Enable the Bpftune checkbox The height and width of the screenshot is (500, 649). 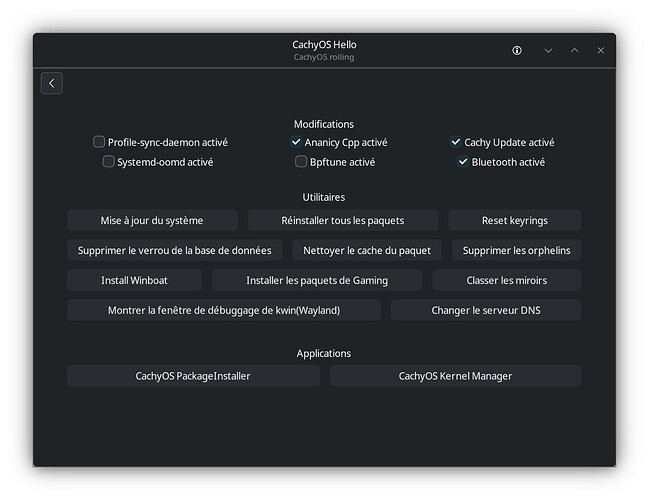click(301, 161)
